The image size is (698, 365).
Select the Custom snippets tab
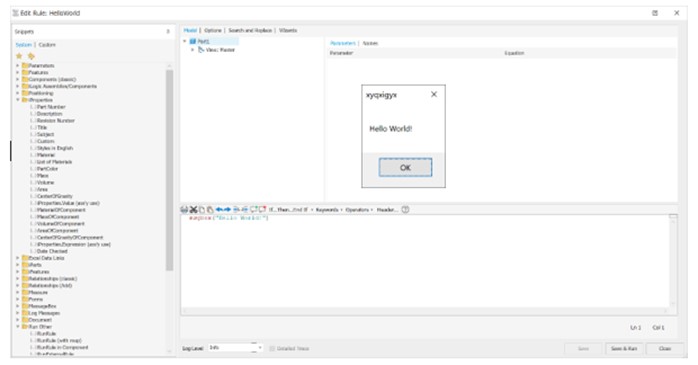(47, 45)
